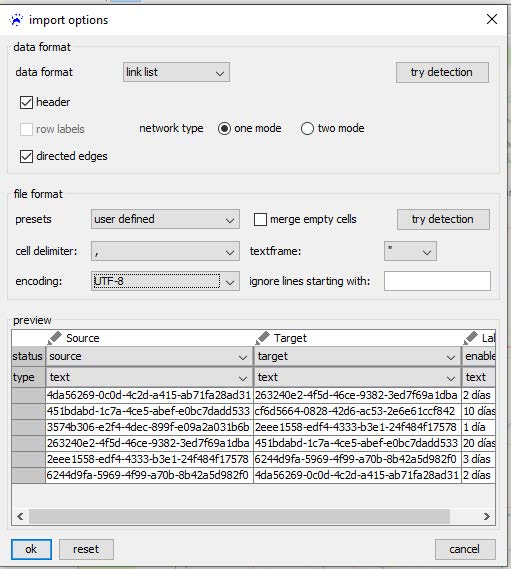Click the pencil icon beside Source column

pos(54,337)
